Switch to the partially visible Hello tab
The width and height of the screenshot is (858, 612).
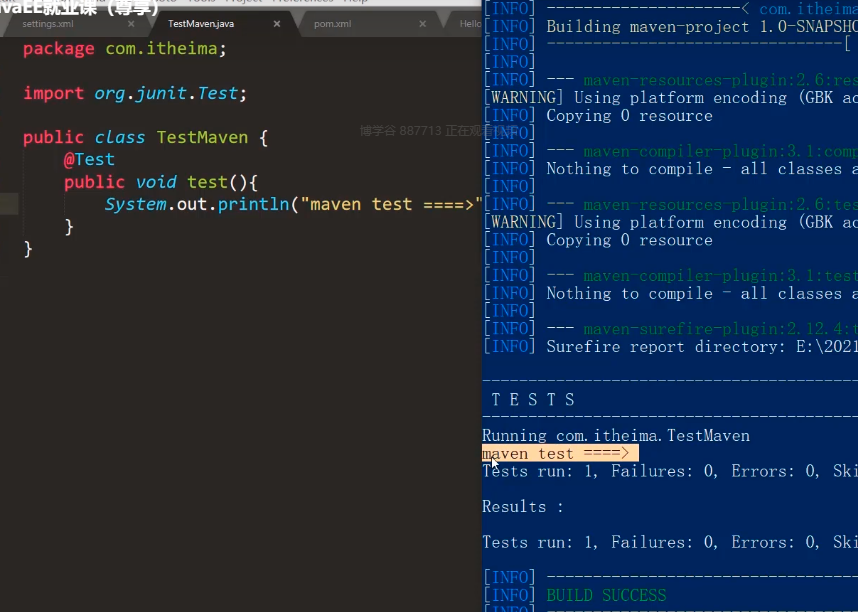pos(469,24)
